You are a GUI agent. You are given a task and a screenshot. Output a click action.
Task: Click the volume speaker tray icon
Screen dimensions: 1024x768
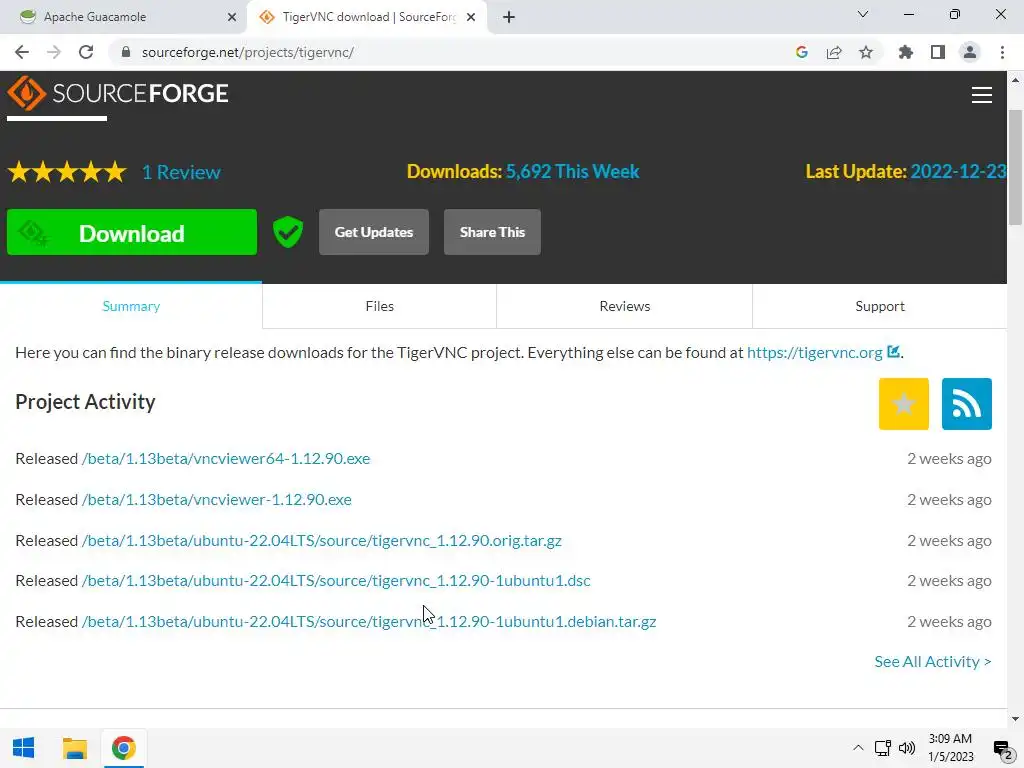click(x=907, y=748)
